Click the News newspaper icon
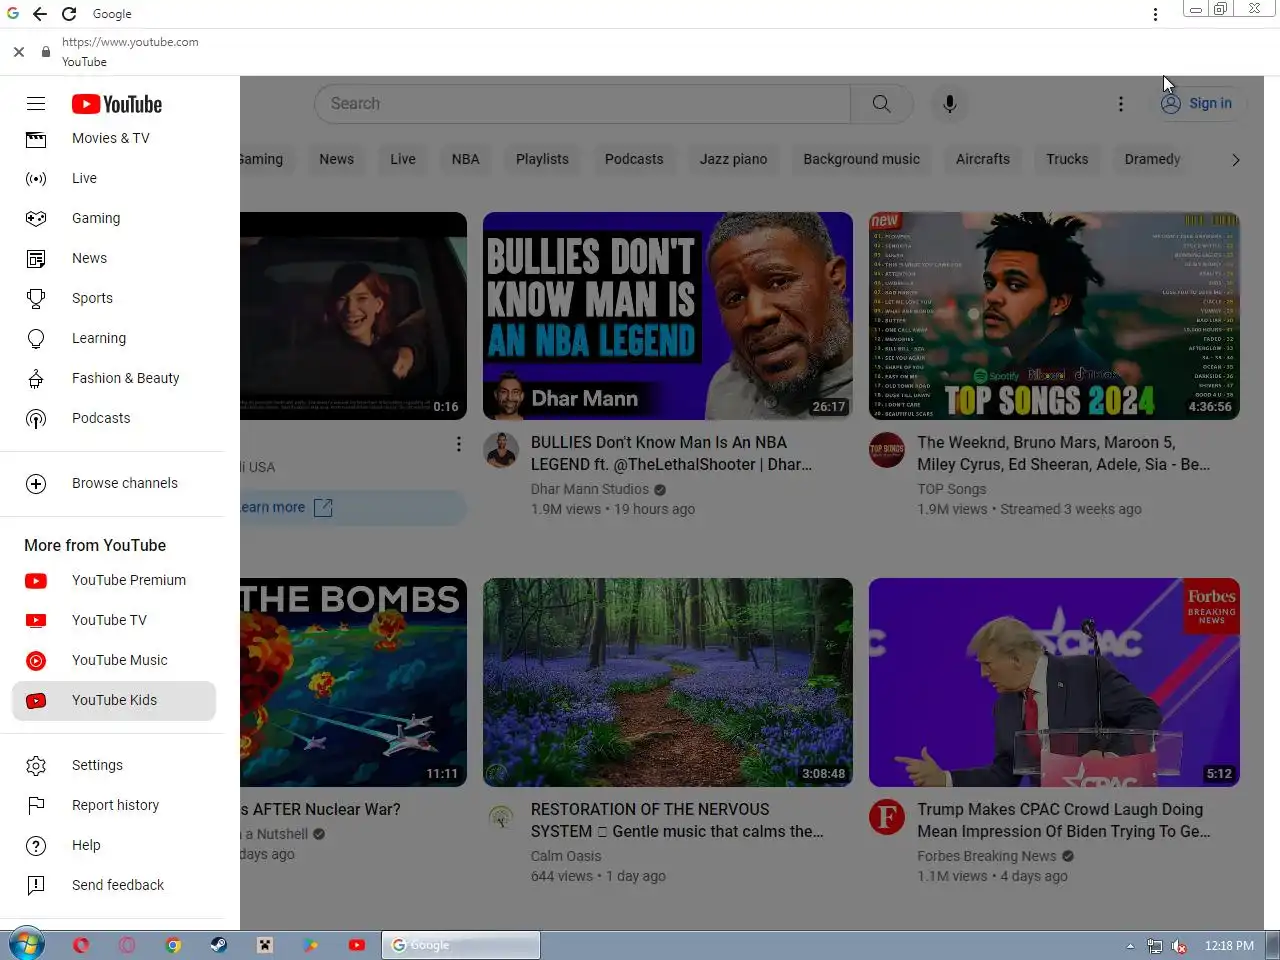This screenshot has width=1280, height=960. pyautogui.click(x=36, y=259)
